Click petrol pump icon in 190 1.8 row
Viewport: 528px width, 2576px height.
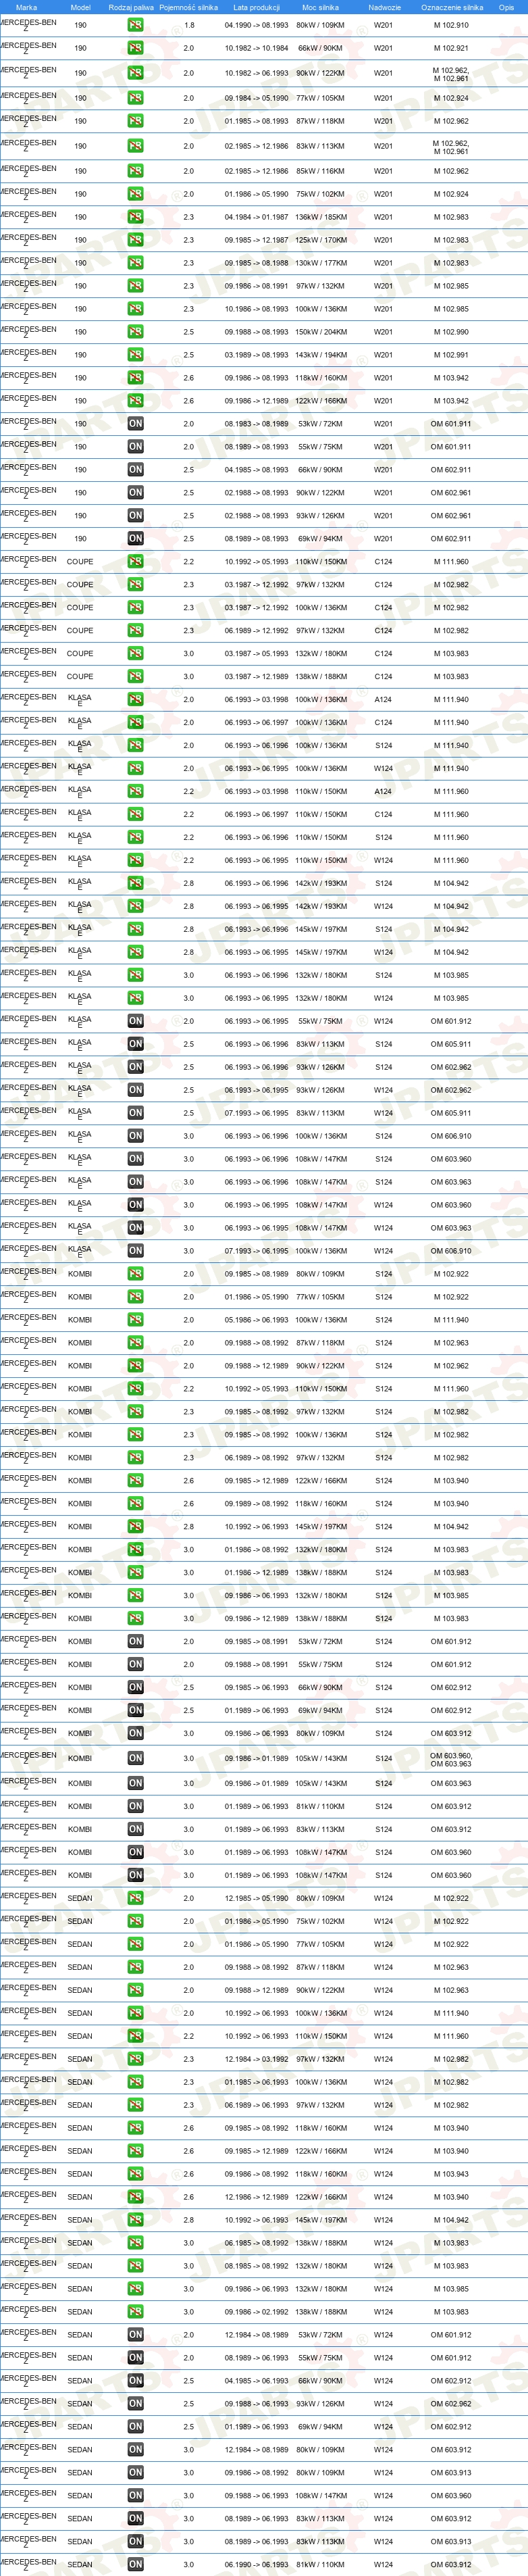(135, 25)
